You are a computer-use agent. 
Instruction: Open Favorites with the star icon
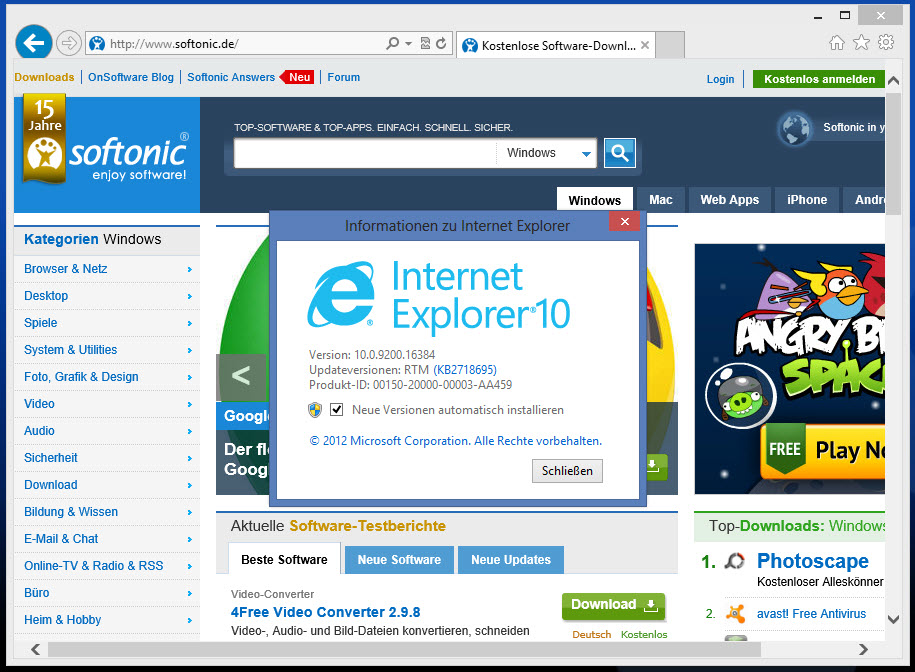click(x=861, y=43)
